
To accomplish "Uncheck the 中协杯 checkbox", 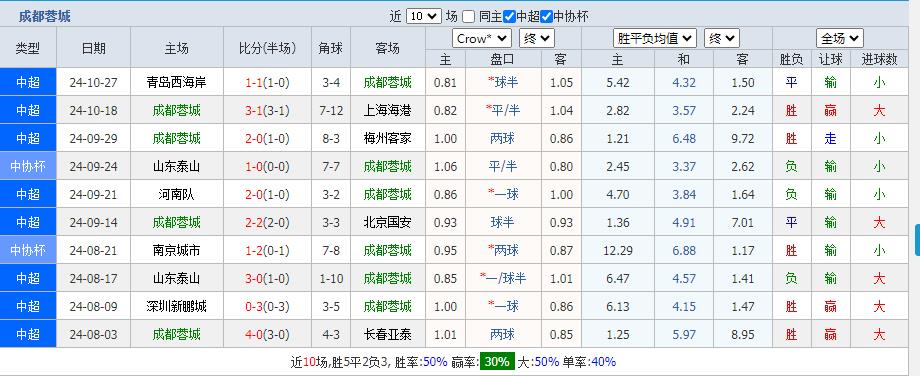I will click(546, 16).
